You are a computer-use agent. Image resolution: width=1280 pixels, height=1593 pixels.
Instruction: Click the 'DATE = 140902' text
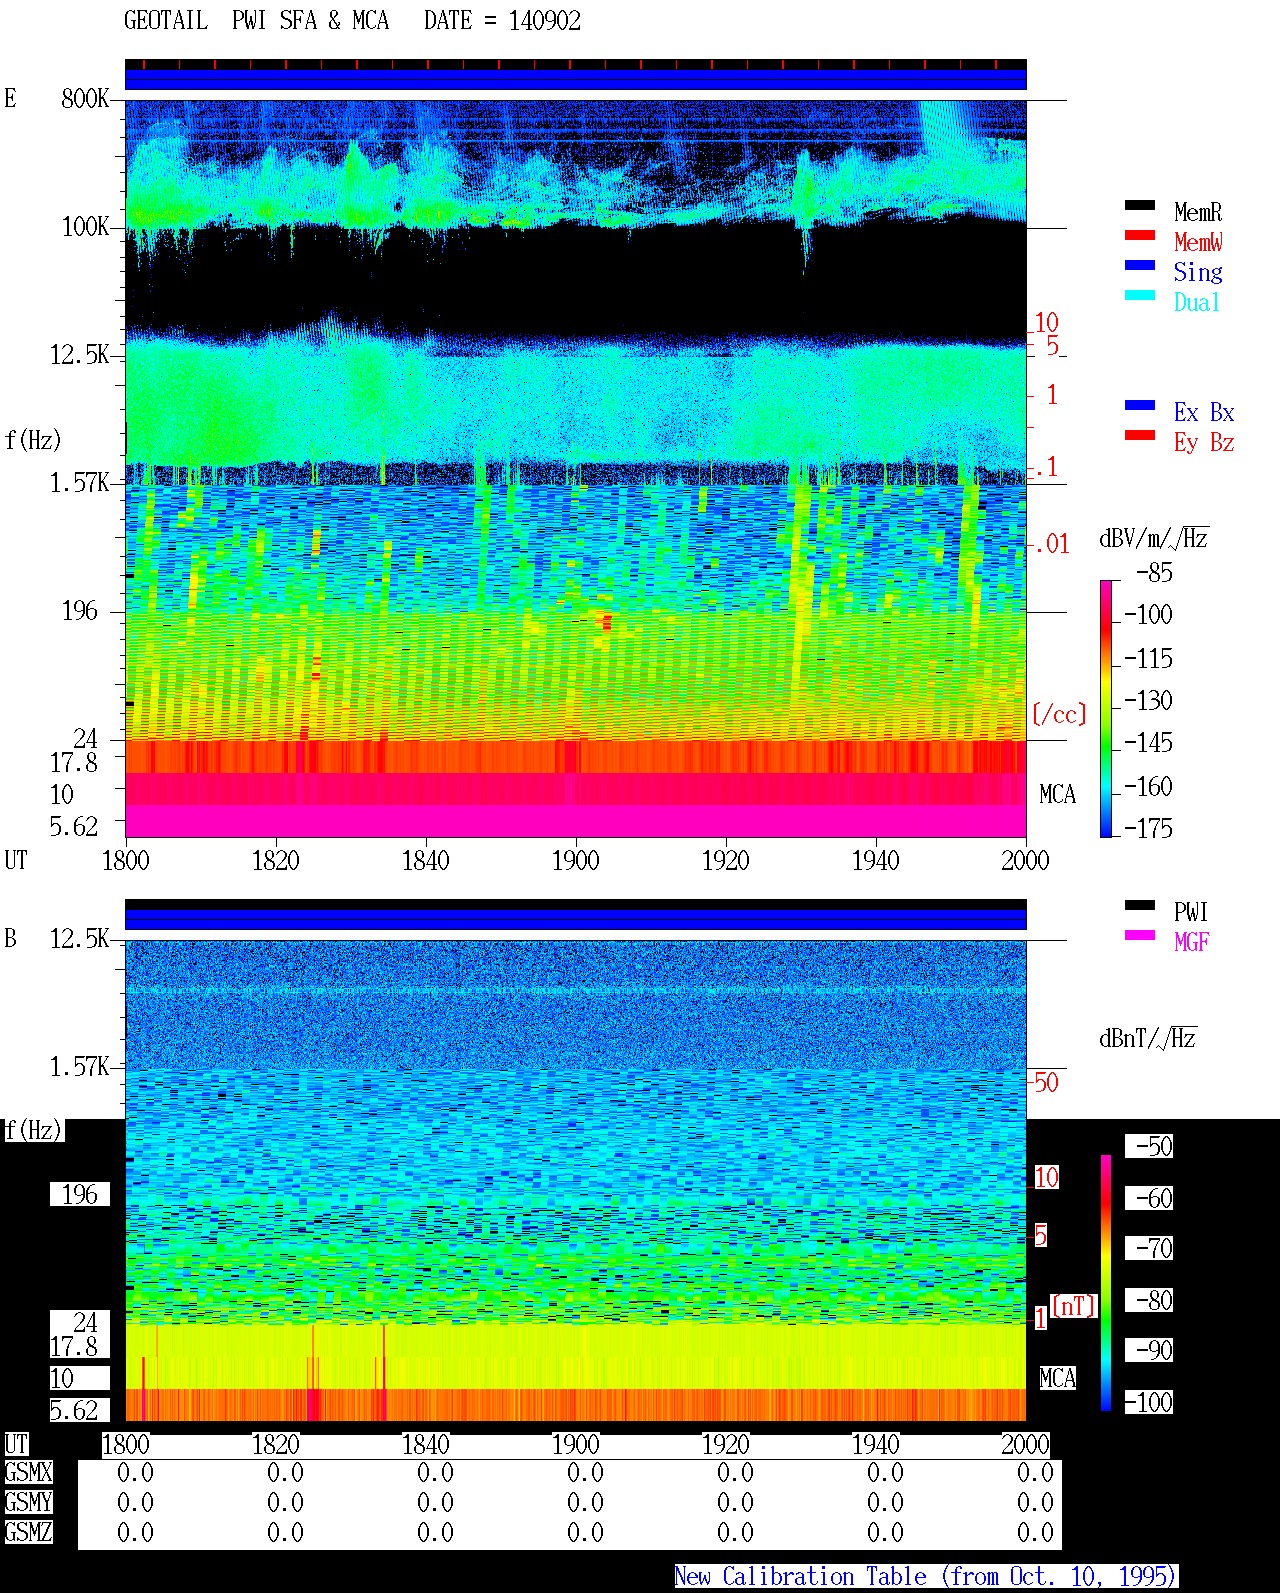502,21
